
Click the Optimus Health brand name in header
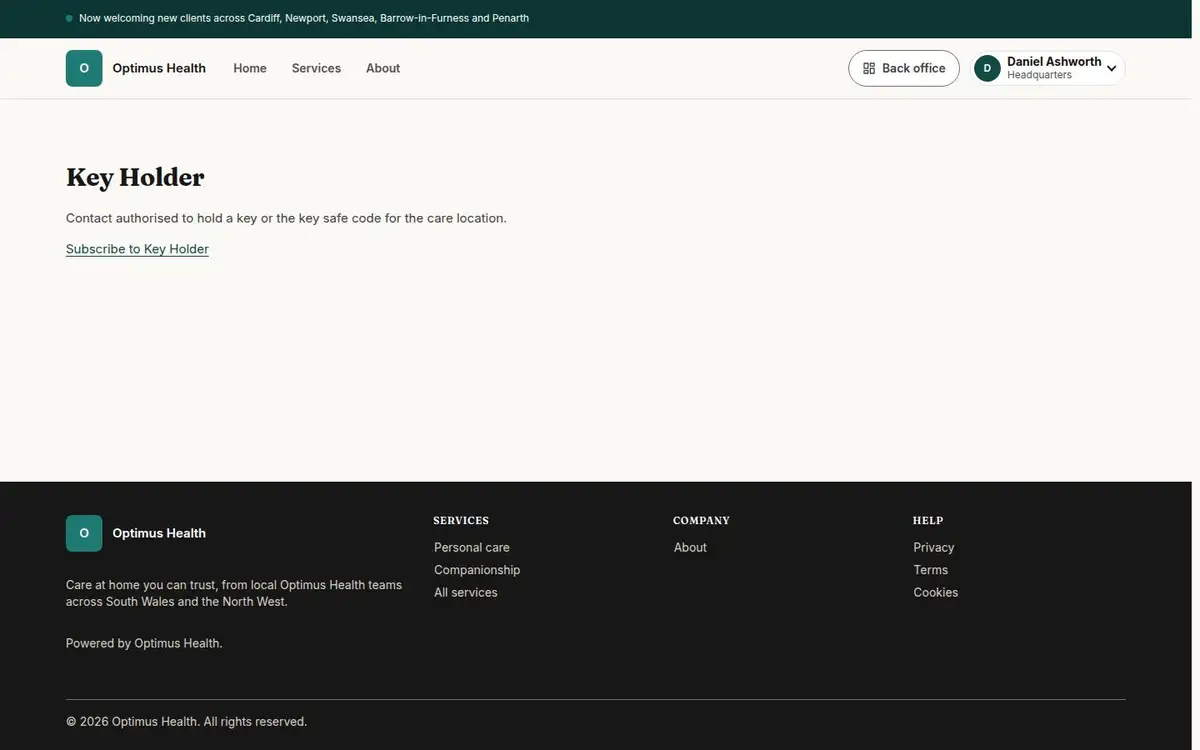(x=159, y=68)
